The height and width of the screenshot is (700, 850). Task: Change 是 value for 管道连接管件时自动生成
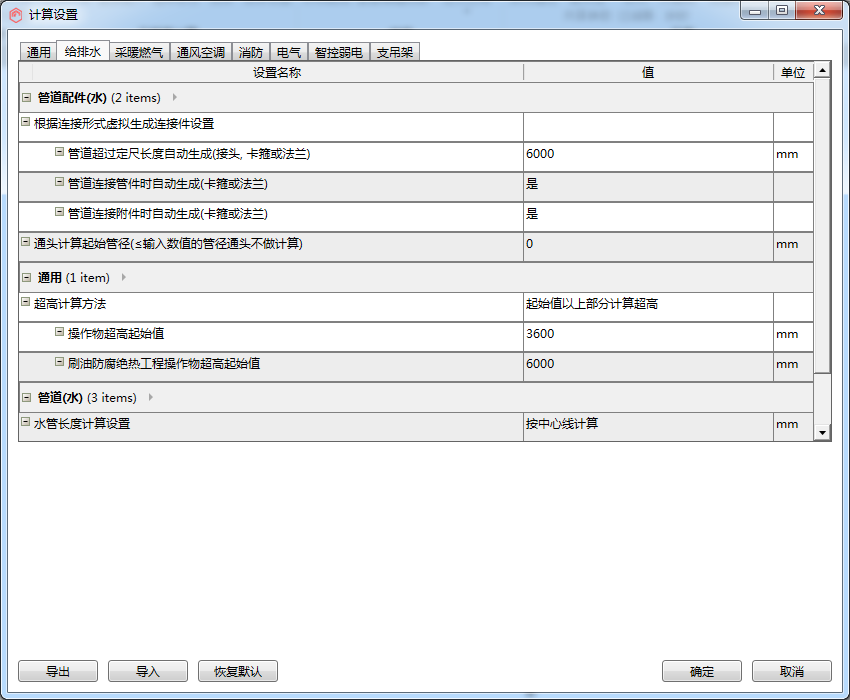click(648, 187)
